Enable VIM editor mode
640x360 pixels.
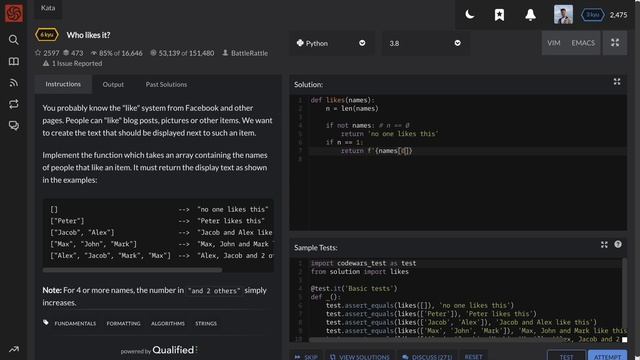553,43
